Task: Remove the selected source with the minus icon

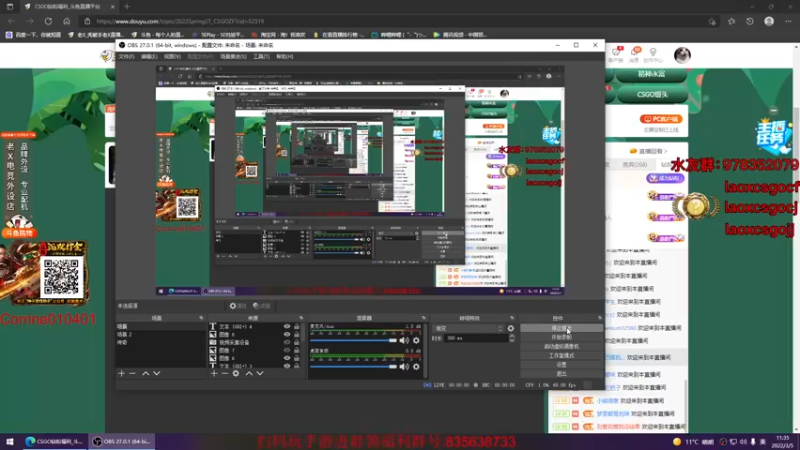Action: [225, 373]
